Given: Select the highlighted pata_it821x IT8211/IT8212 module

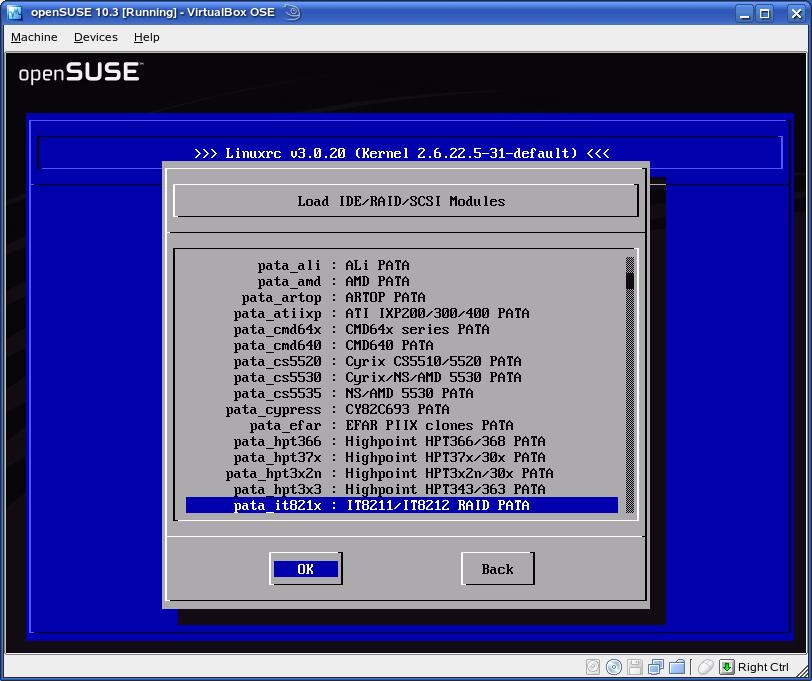Looking at the screenshot, I should pos(402,505).
